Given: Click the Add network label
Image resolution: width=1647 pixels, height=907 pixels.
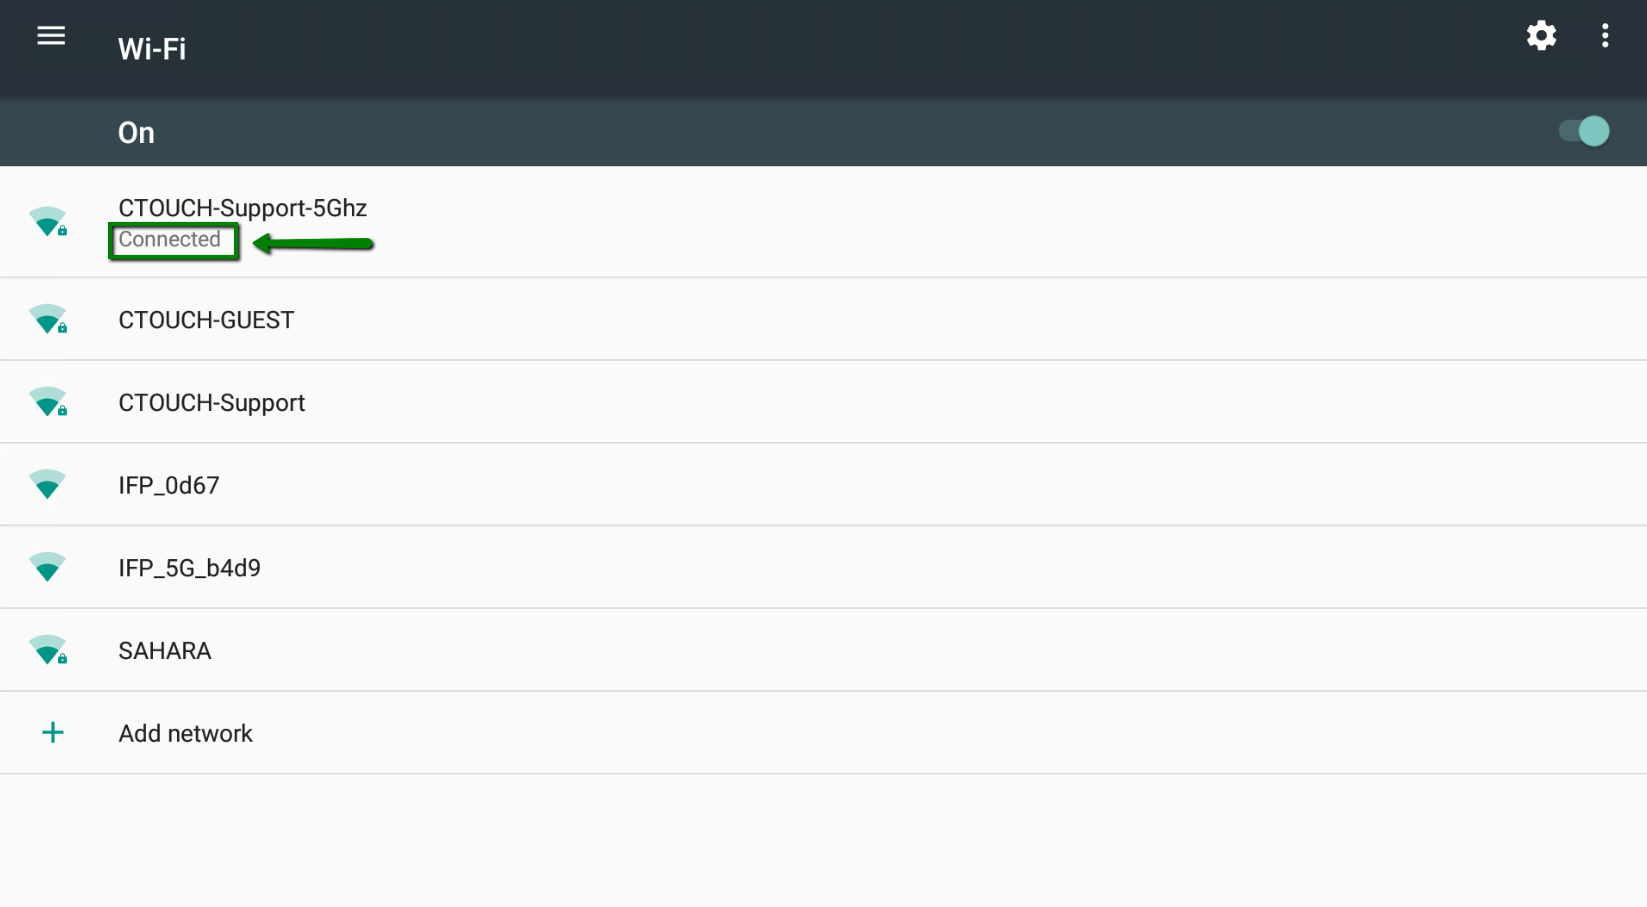Looking at the screenshot, I should pos(185,734).
